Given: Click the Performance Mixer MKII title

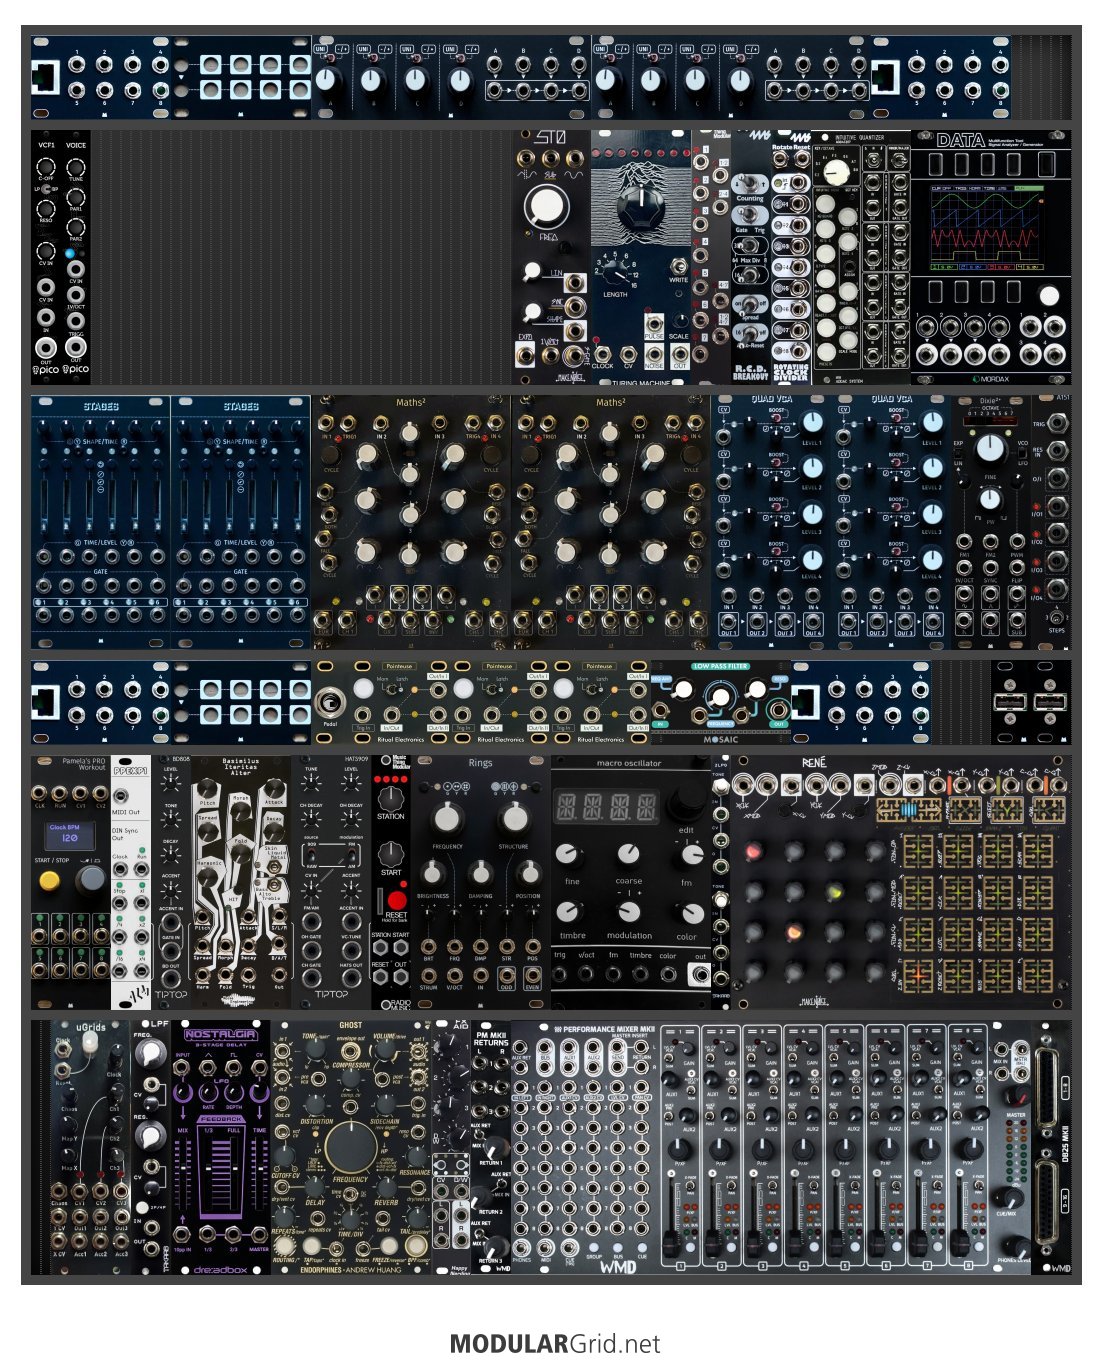Looking at the screenshot, I should pyautogui.click(x=608, y=1029).
